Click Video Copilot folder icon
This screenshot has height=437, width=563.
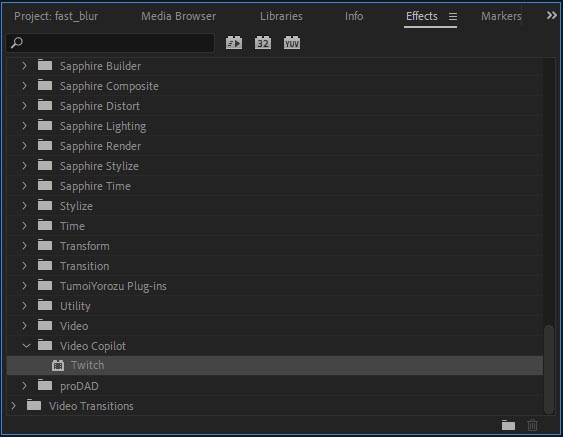(45, 345)
